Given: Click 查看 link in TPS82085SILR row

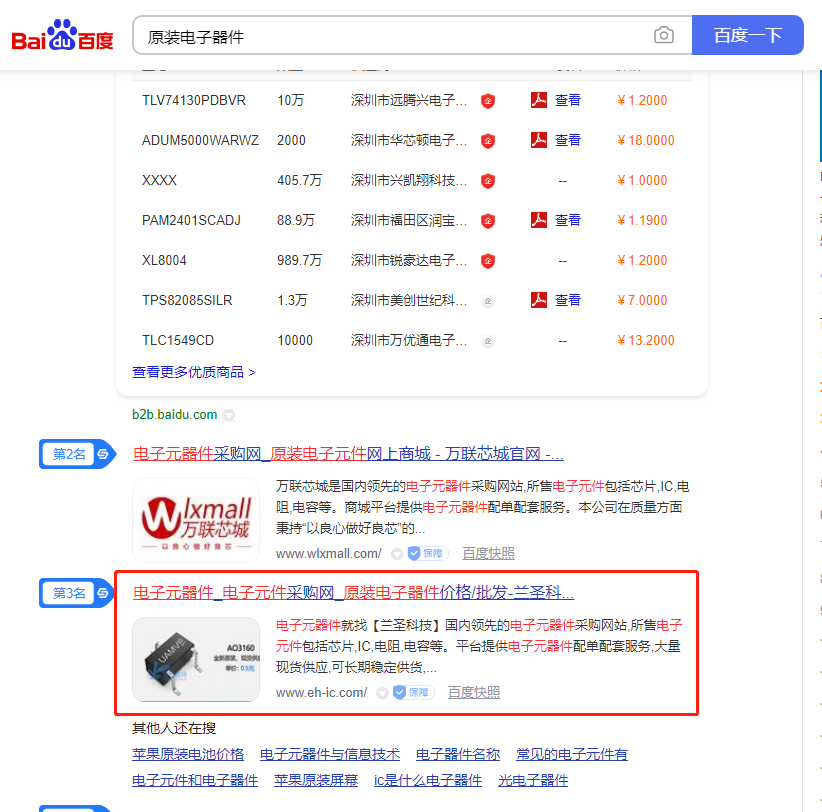Looking at the screenshot, I should coord(568,300).
